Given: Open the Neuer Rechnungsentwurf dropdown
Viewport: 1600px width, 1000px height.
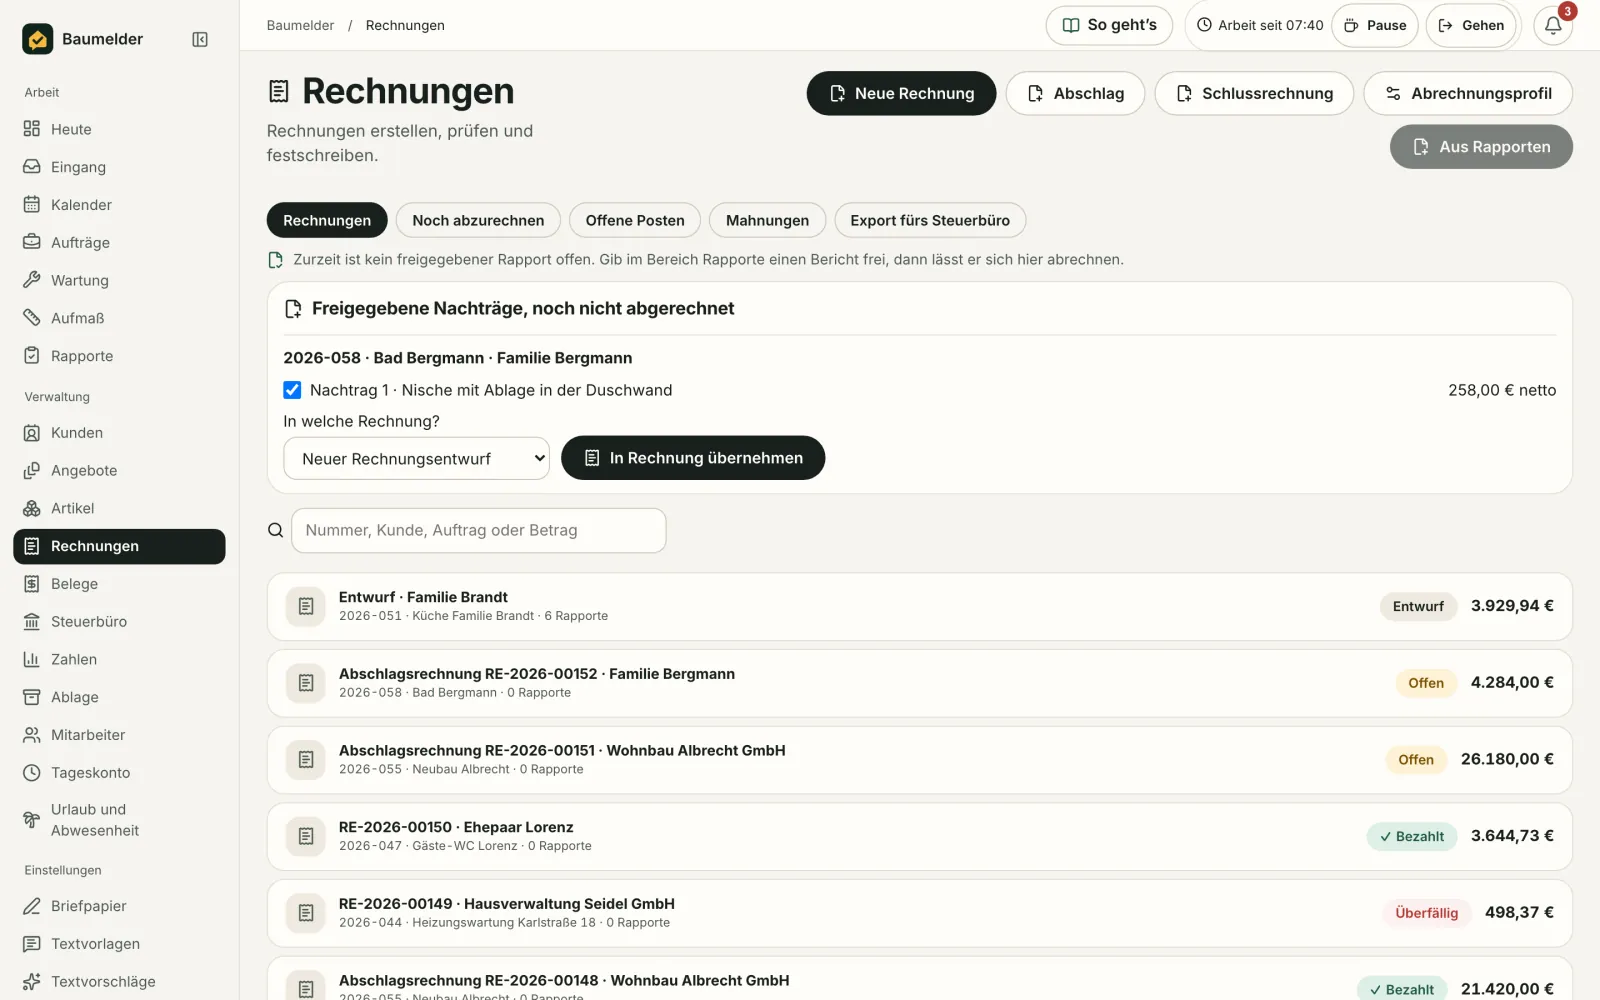Looking at the screenshot, I should (417, 458).
